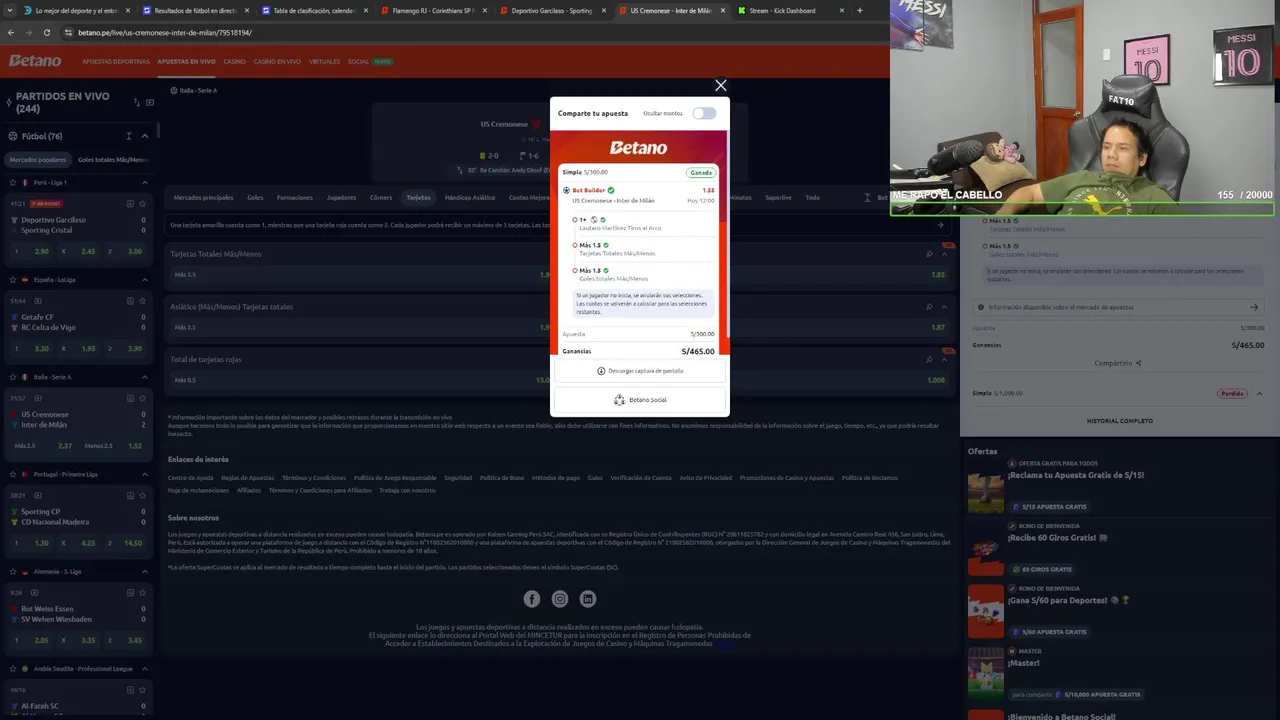Favorite the US Cremonese match star

(x=144, y=398)
